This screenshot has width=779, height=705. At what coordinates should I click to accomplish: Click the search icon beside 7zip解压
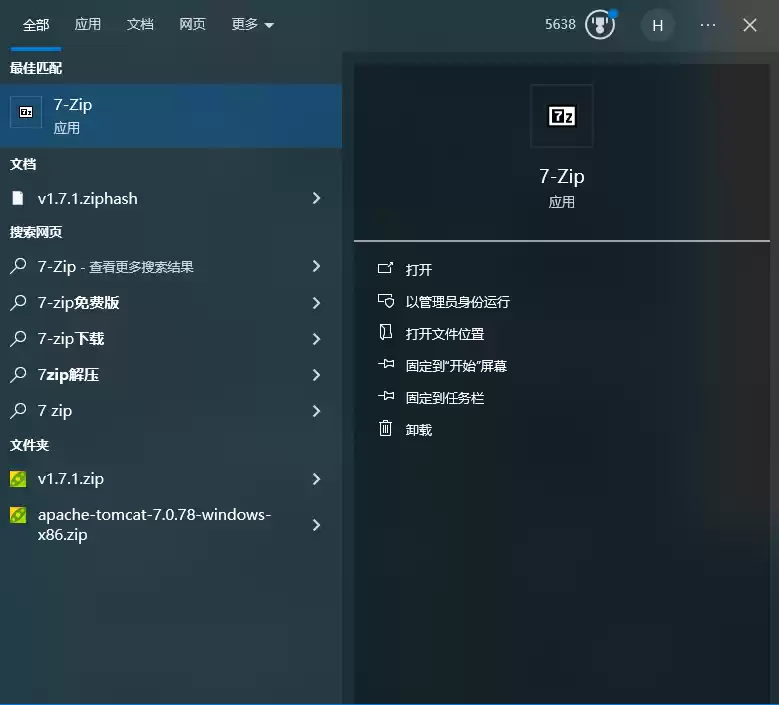[18, 375]
